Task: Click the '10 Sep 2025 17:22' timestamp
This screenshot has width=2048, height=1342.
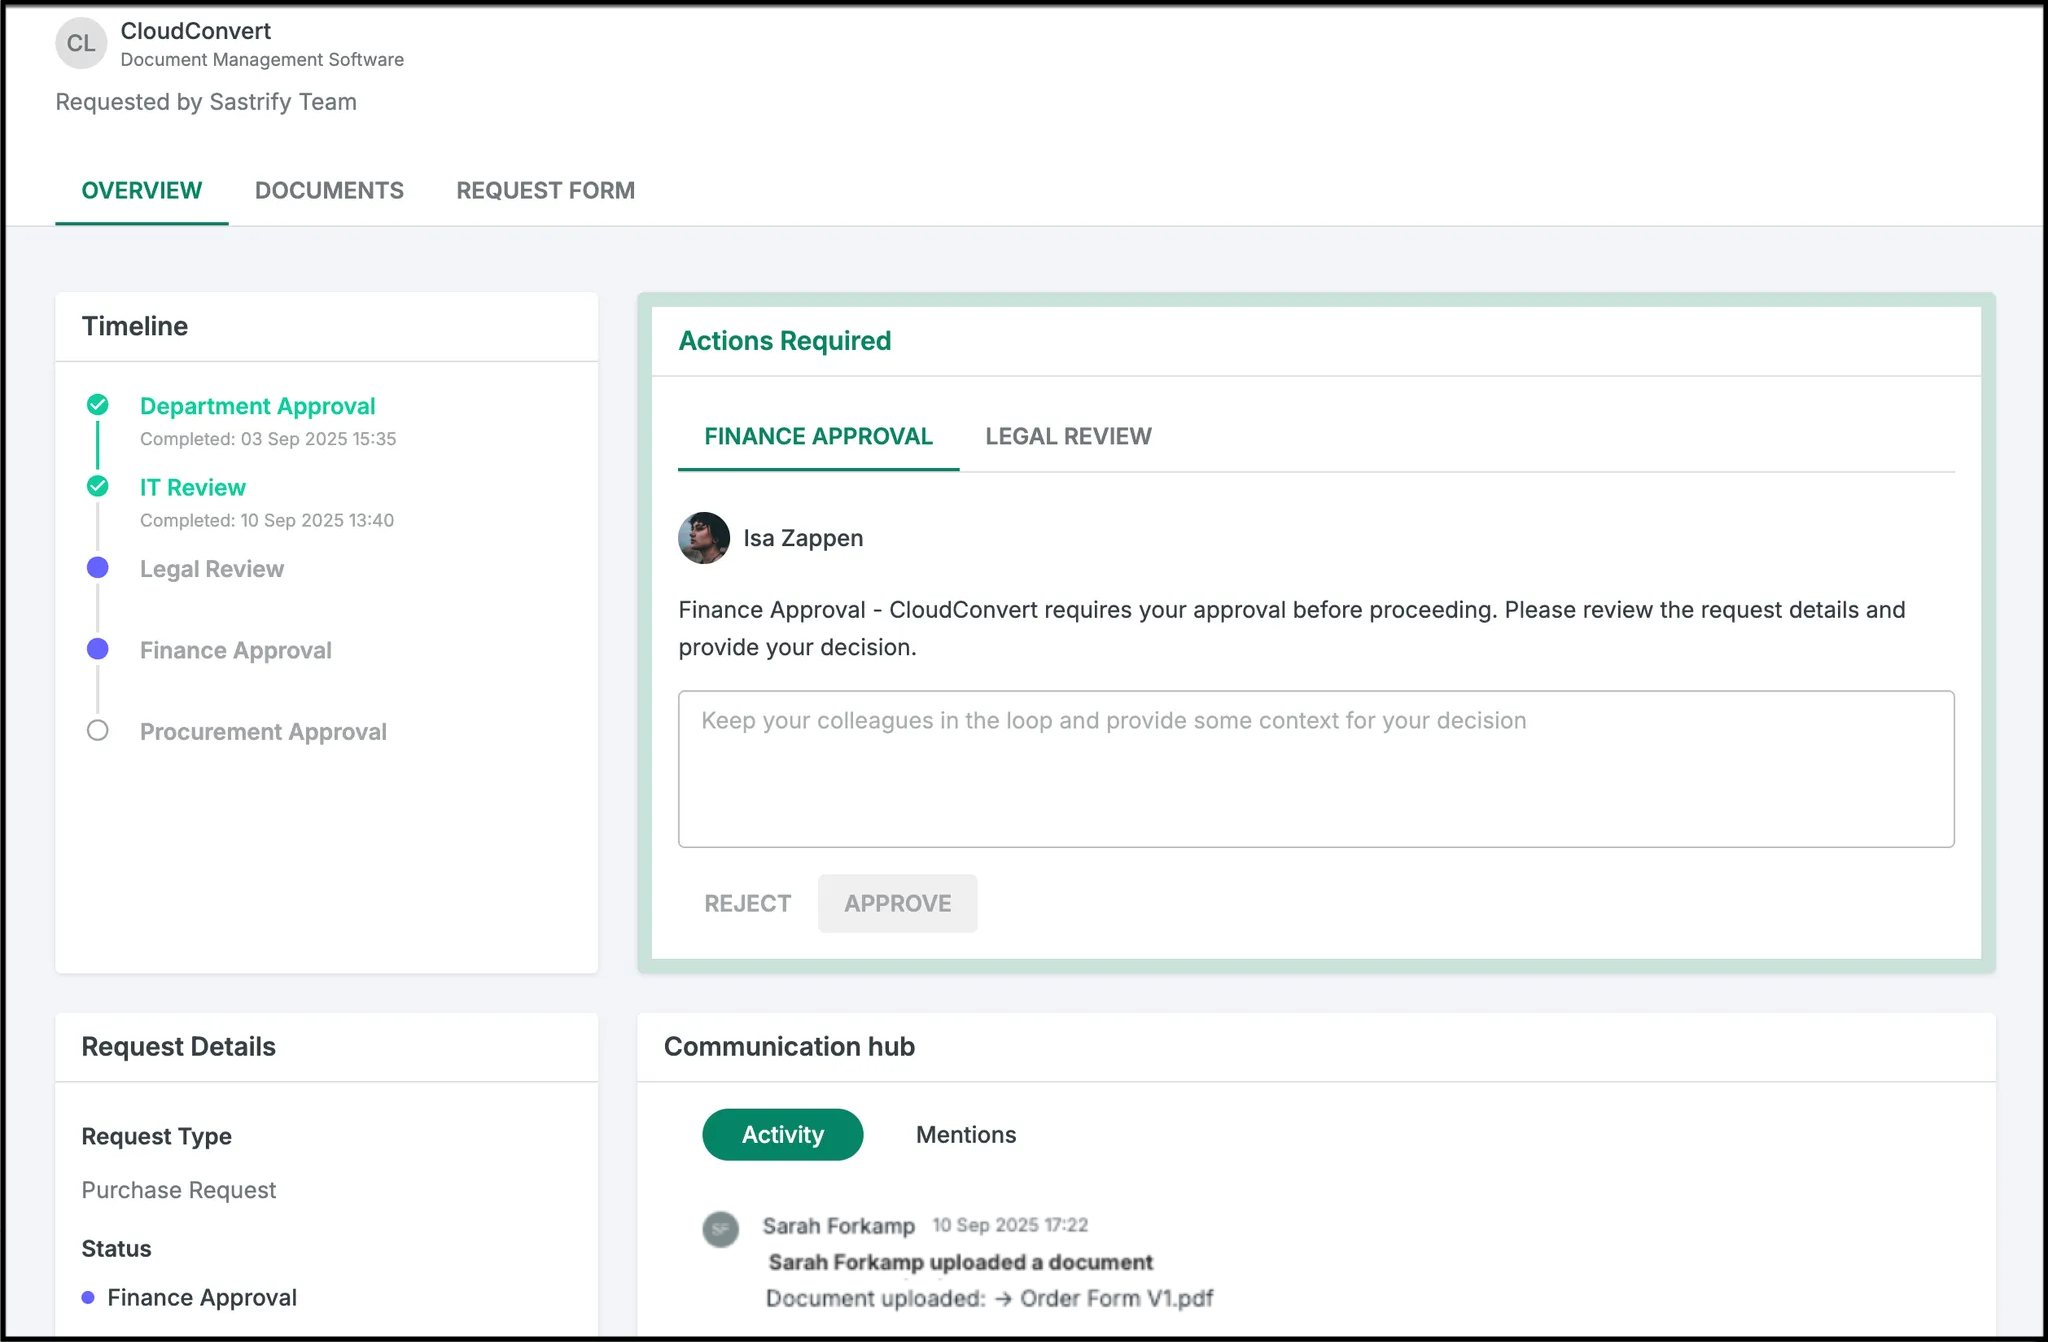Action: click(1010, 1225)
